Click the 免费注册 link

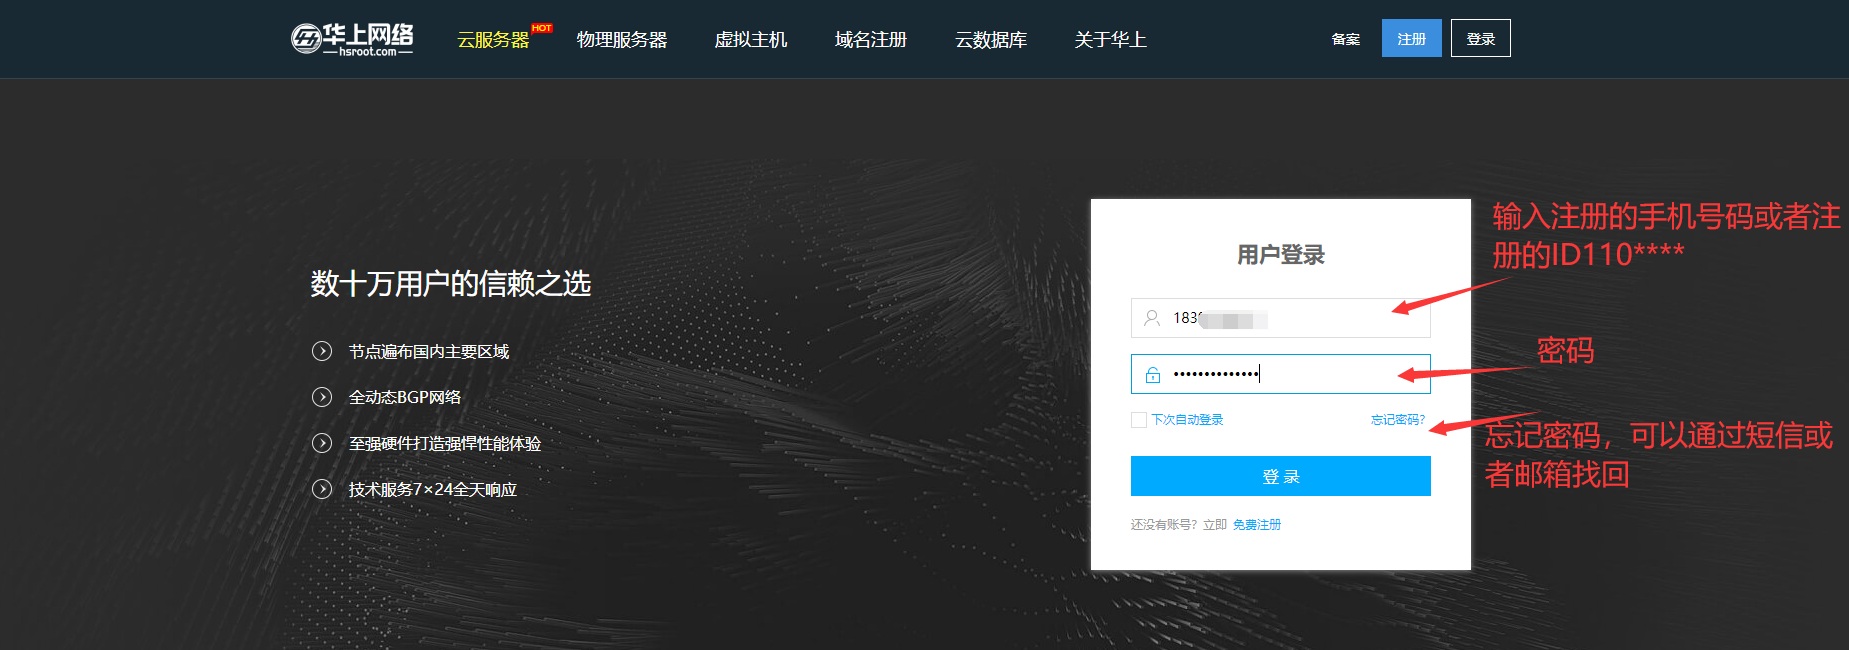[x=1257, y=525]
